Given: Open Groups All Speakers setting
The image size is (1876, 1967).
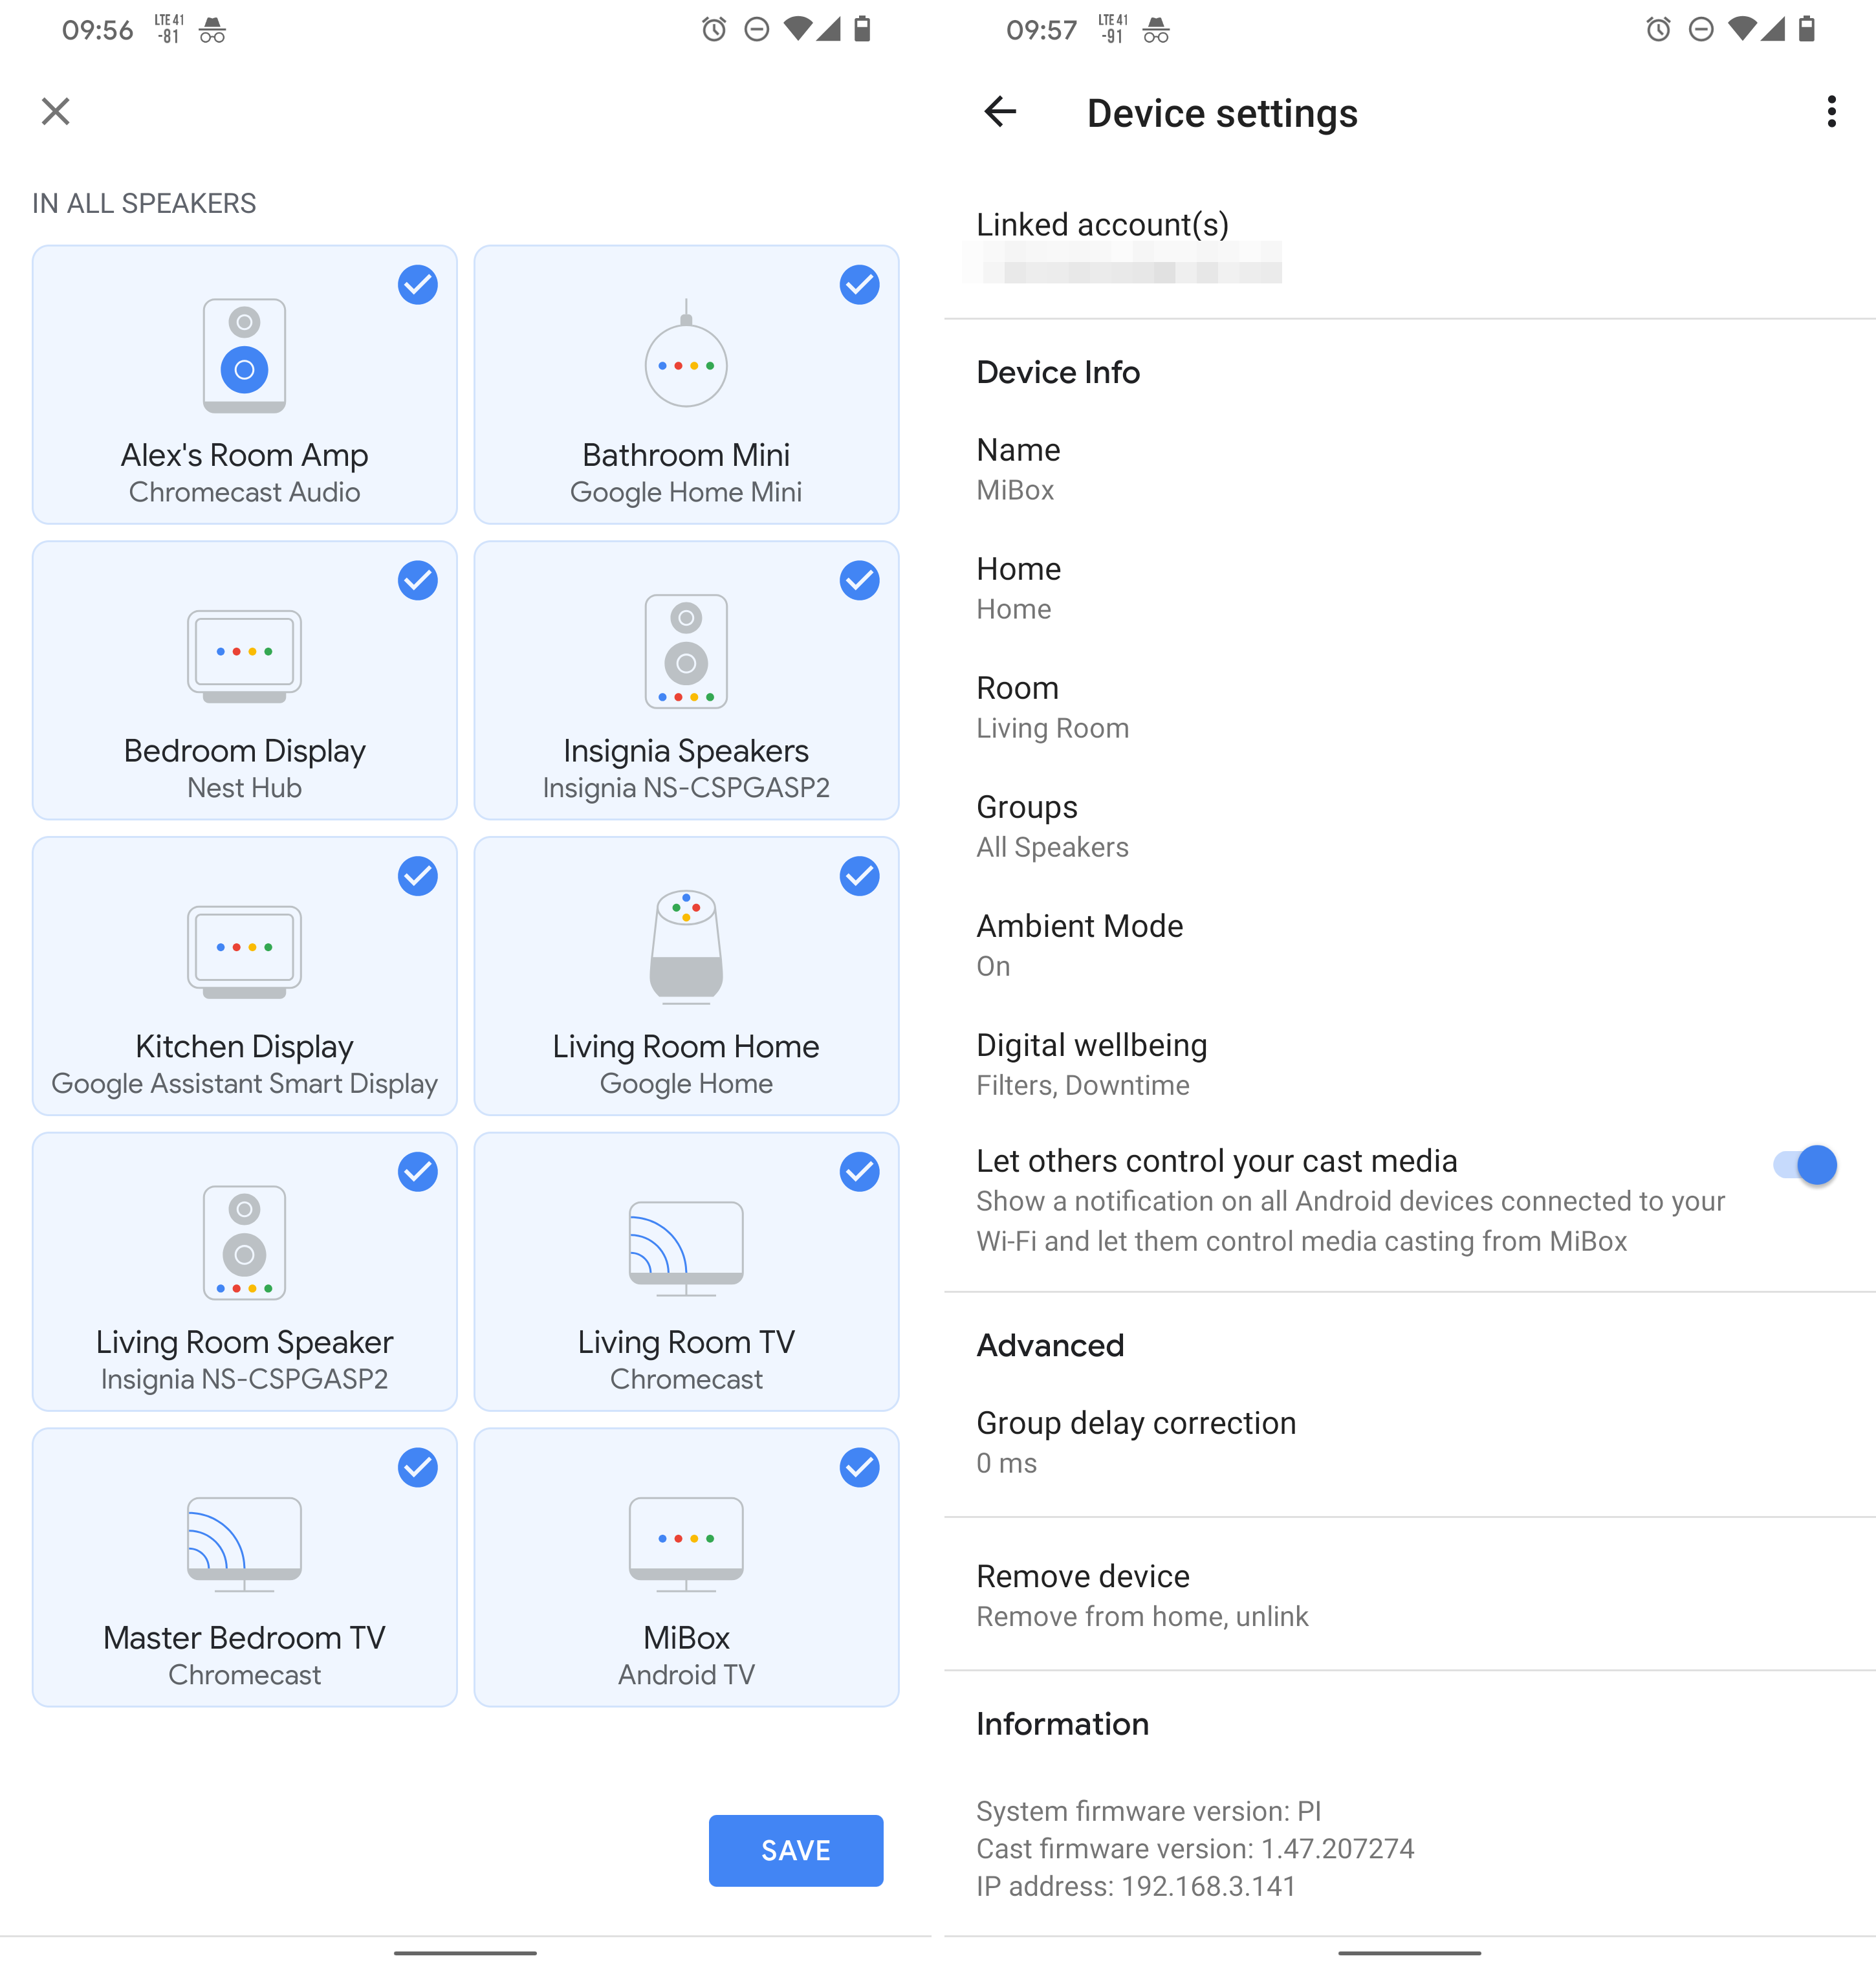Looking at the screenshot, I should coord(1410,827).
